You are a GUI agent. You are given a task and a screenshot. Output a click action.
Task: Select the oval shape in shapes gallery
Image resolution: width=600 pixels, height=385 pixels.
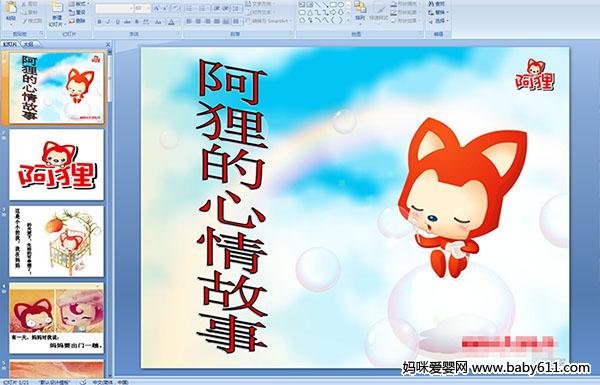341,5
